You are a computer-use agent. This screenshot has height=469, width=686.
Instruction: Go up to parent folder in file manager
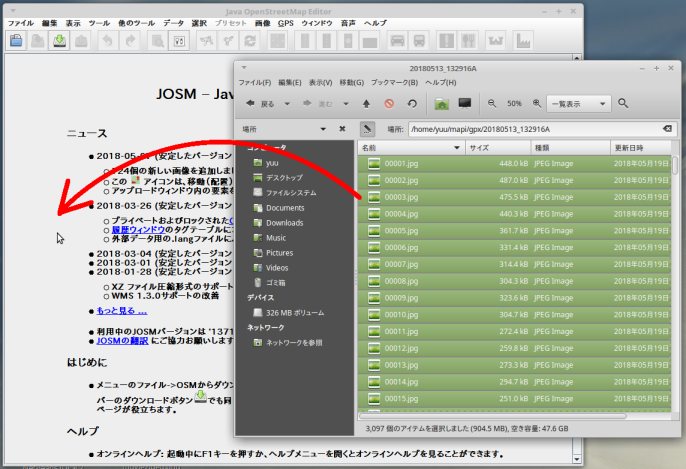[x=367, y=104]
